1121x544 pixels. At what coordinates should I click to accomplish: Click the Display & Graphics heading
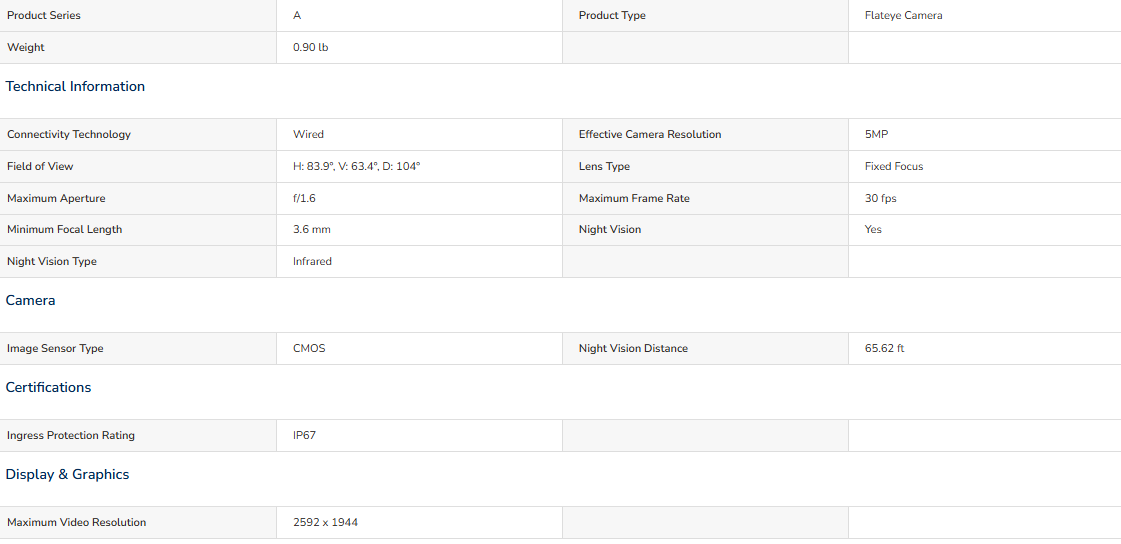click(68, 475)
